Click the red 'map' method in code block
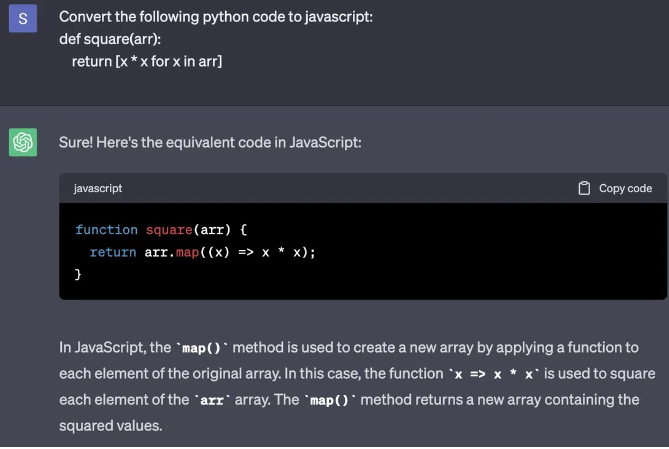Screen dimensions: 669x449 (x=187, y=252)
